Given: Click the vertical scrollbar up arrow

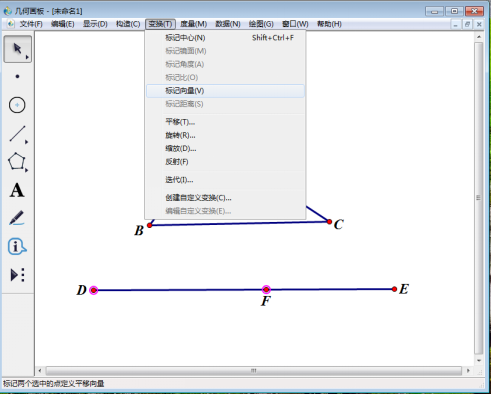Looking at the screenshot, I should point(479,37).
